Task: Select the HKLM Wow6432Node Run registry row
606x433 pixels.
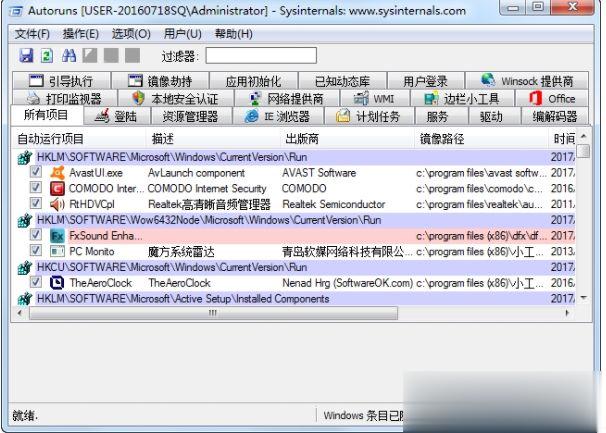Action: (294, 220)
